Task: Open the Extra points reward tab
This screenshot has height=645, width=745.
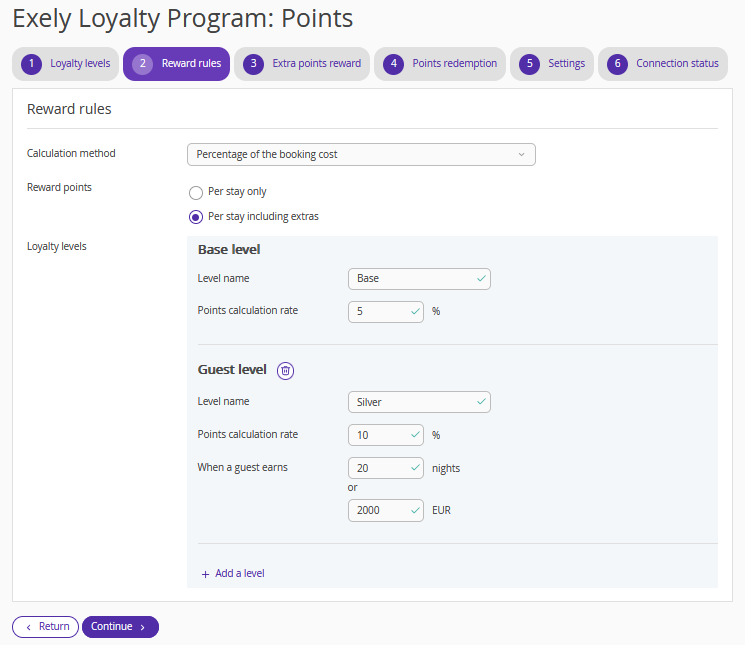Action: coord(302,64)
